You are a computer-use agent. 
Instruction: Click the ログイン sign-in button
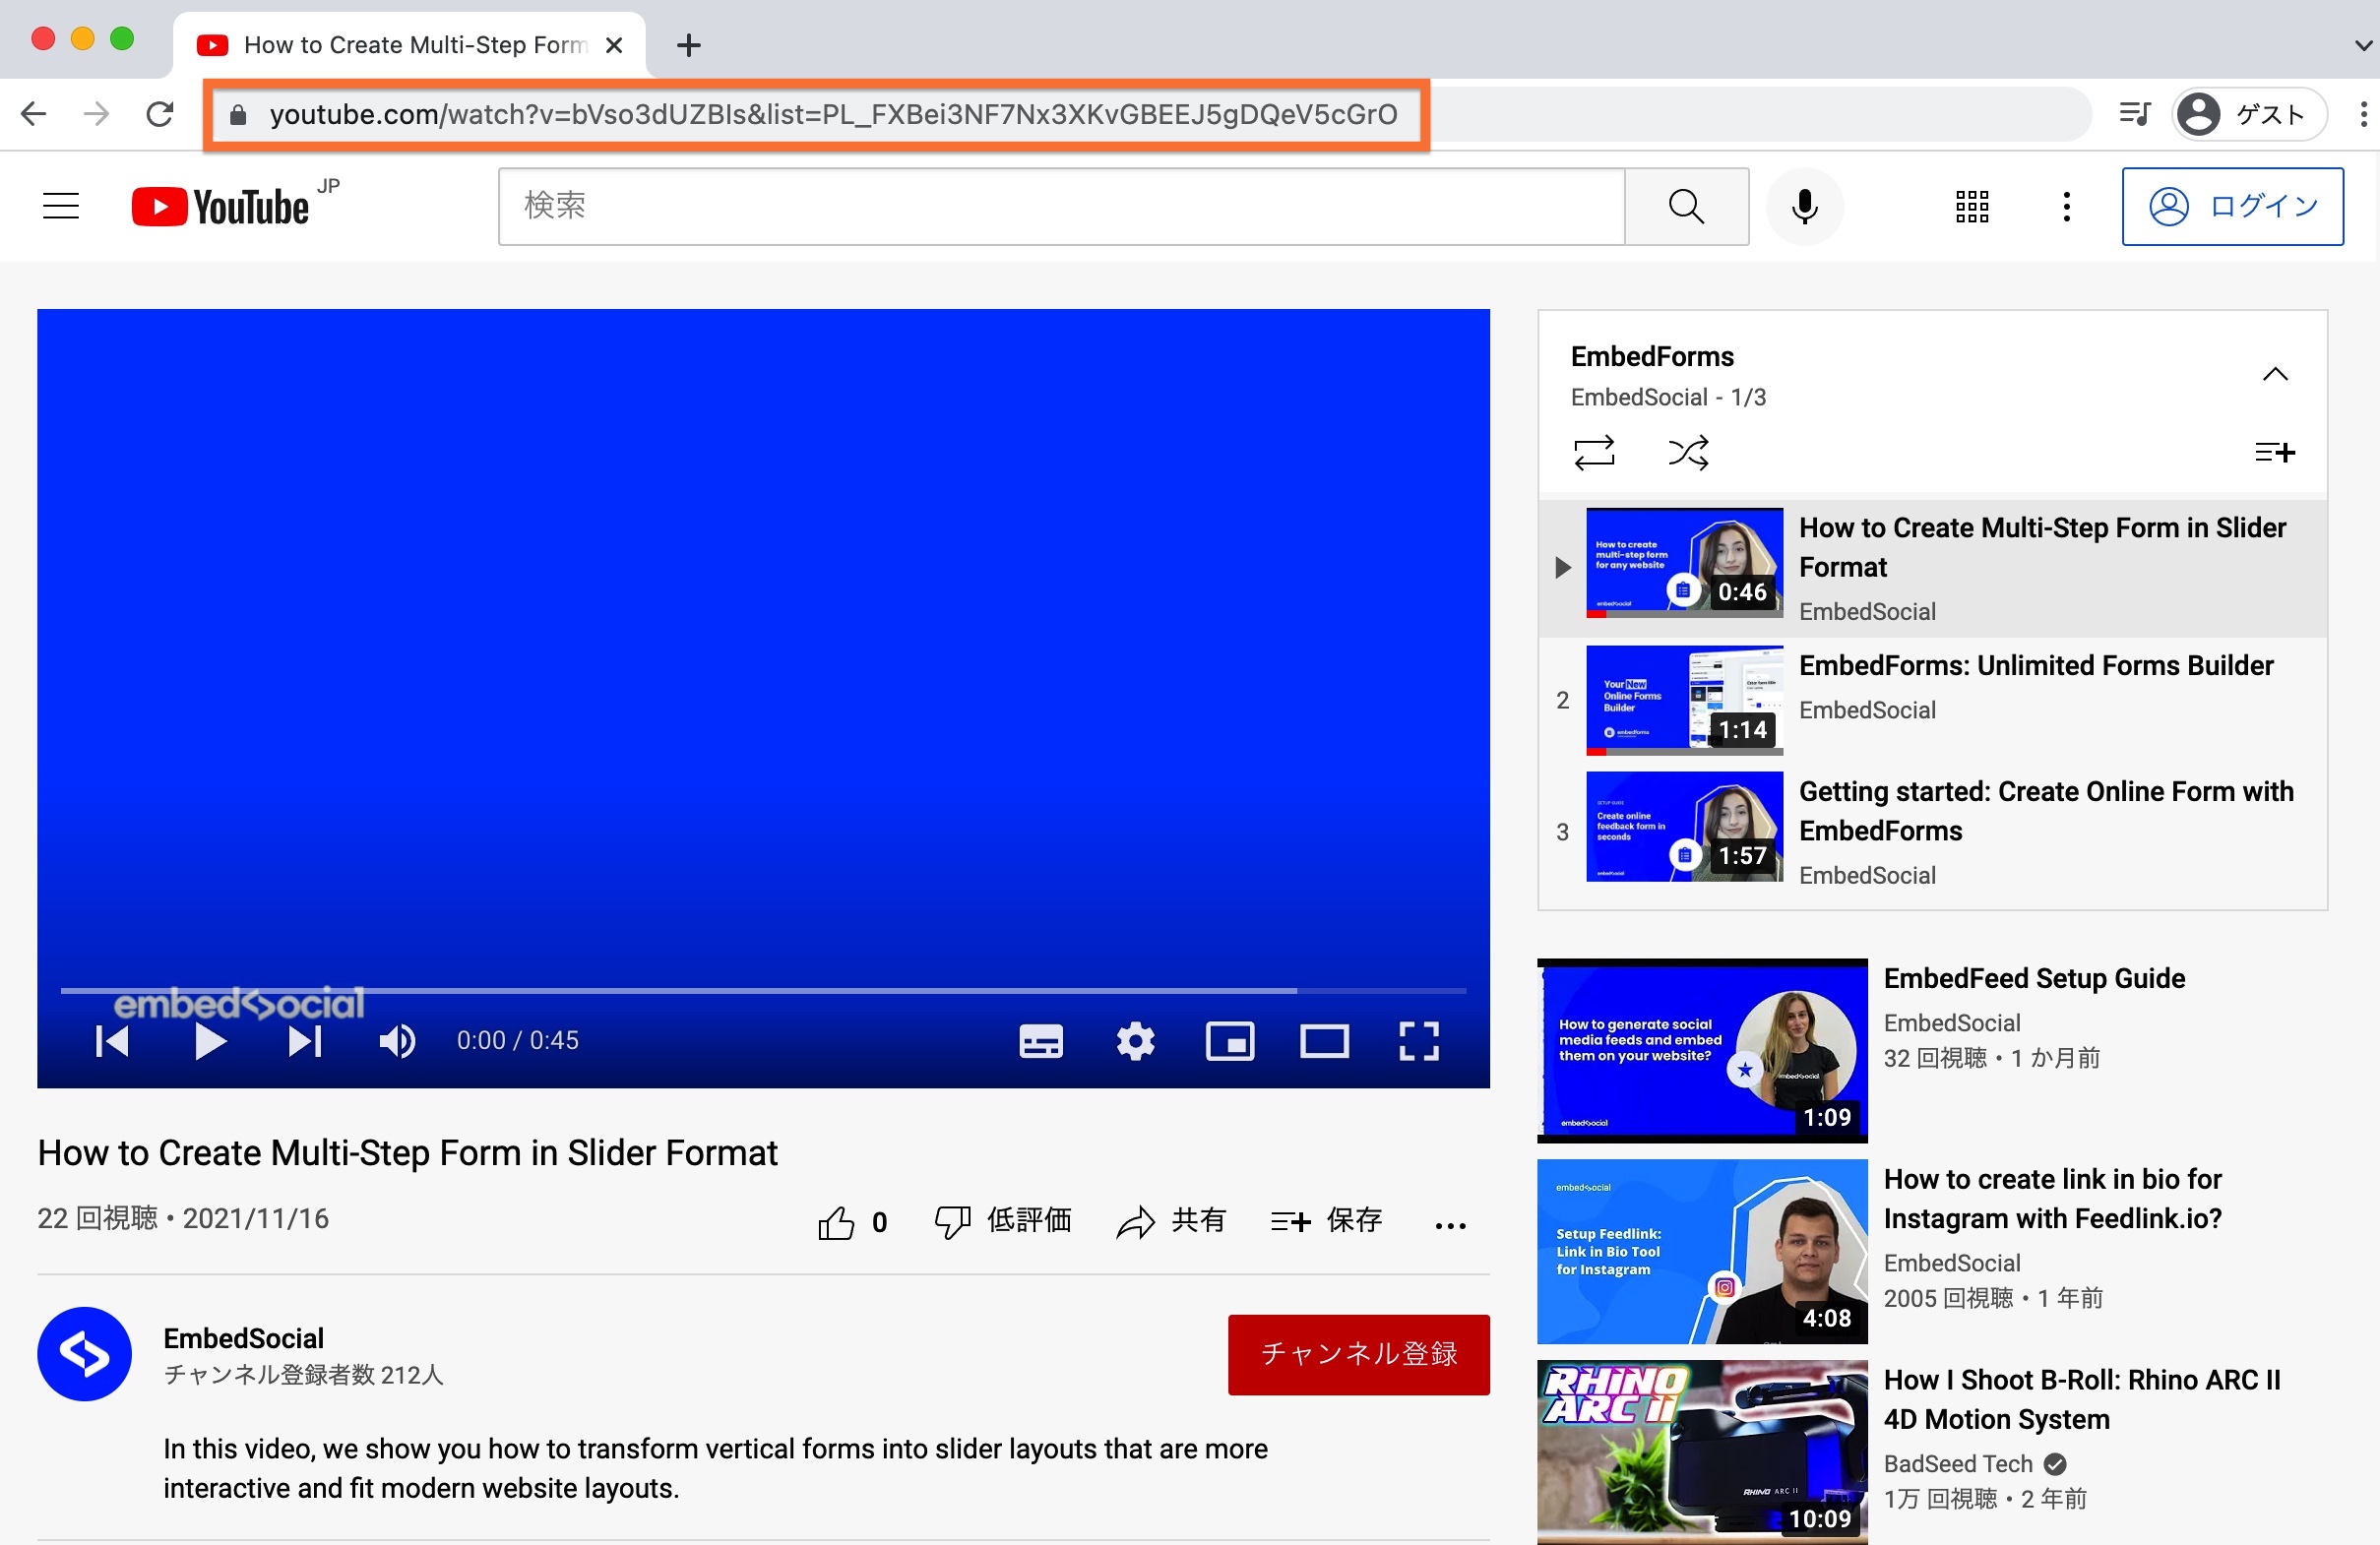tap(2232, 206)
